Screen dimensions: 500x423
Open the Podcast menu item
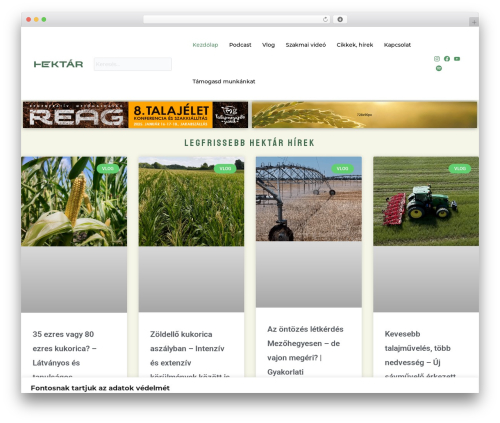240,45
